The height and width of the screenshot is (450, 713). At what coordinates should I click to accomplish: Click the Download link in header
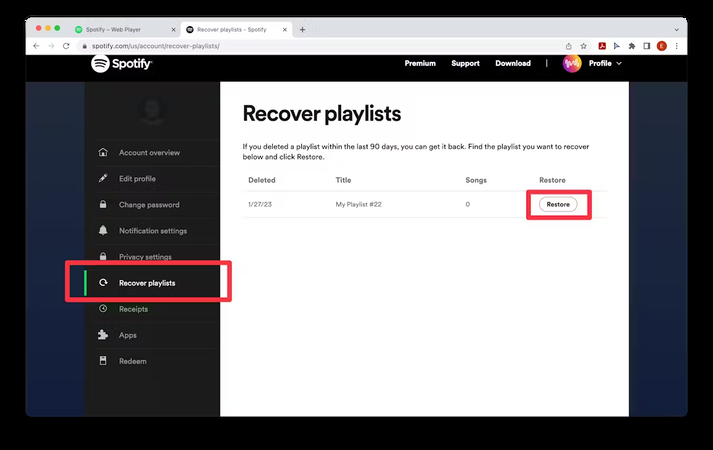coord(513,64)
